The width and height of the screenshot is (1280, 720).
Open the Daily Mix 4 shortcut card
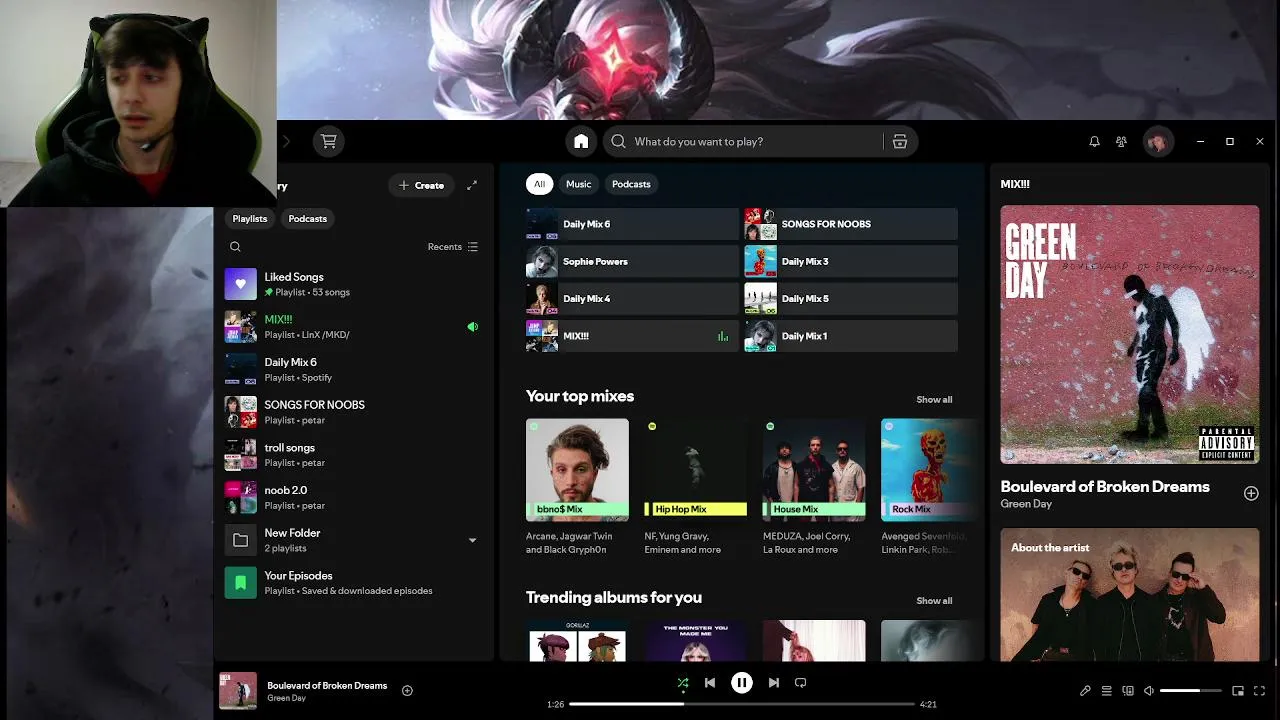(632, 299)
